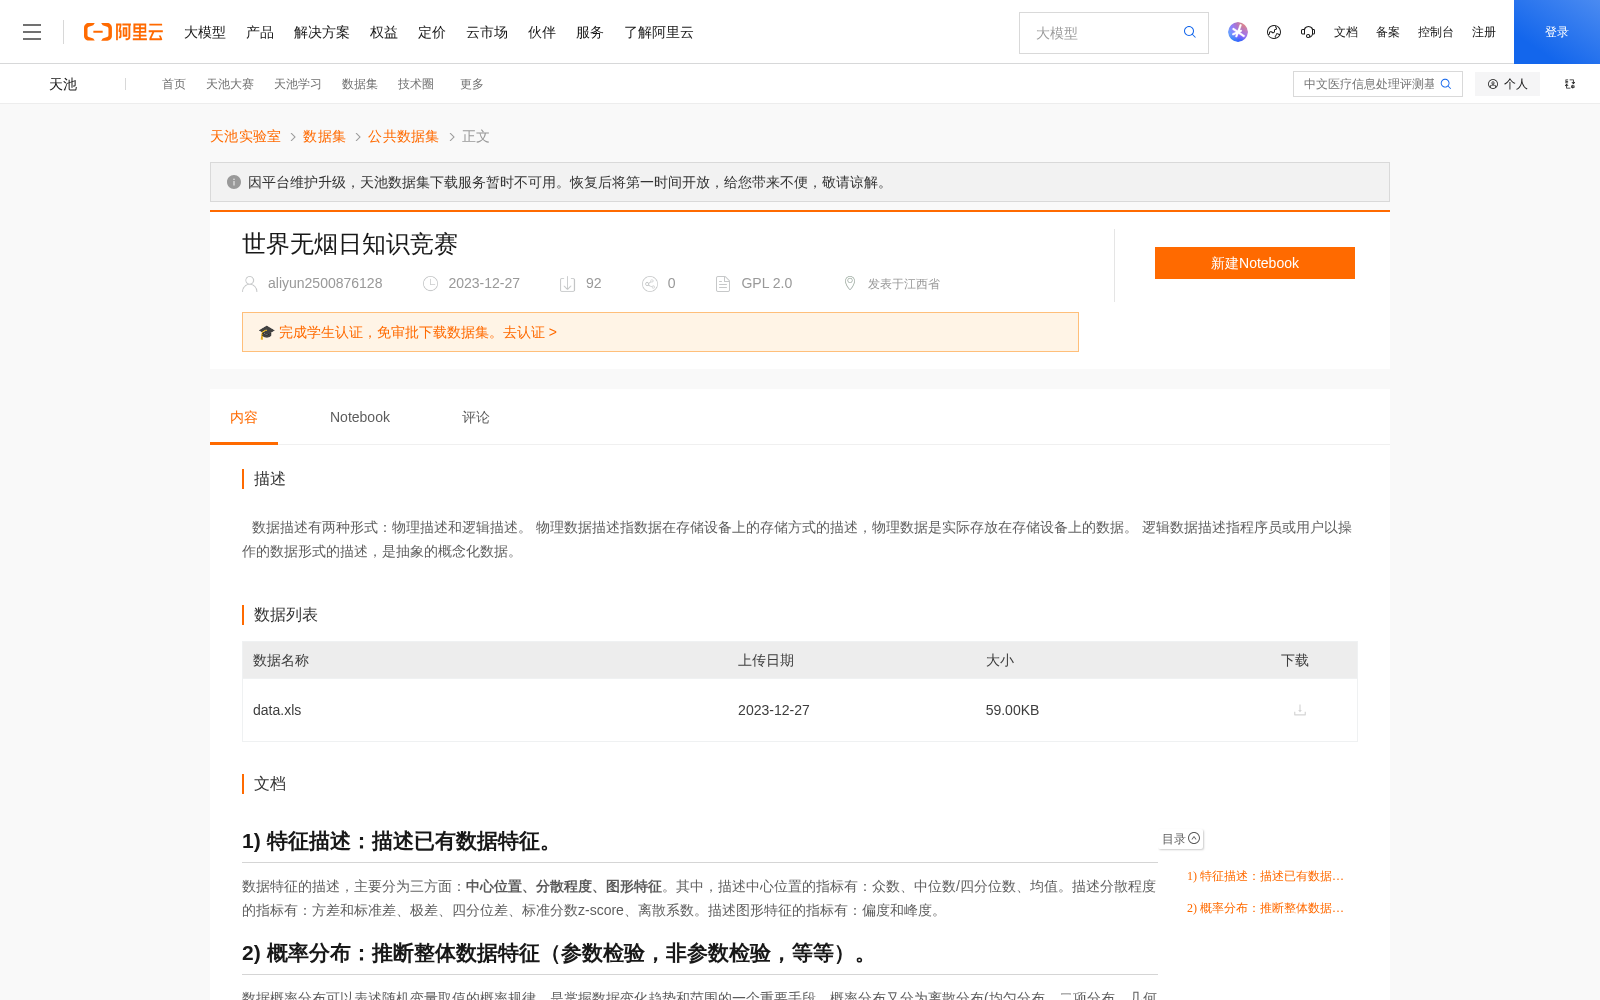Viewport: 1600px width, 1000px height.
Task: Open the 天池大赛 nav item
Action: click(230, 84)
